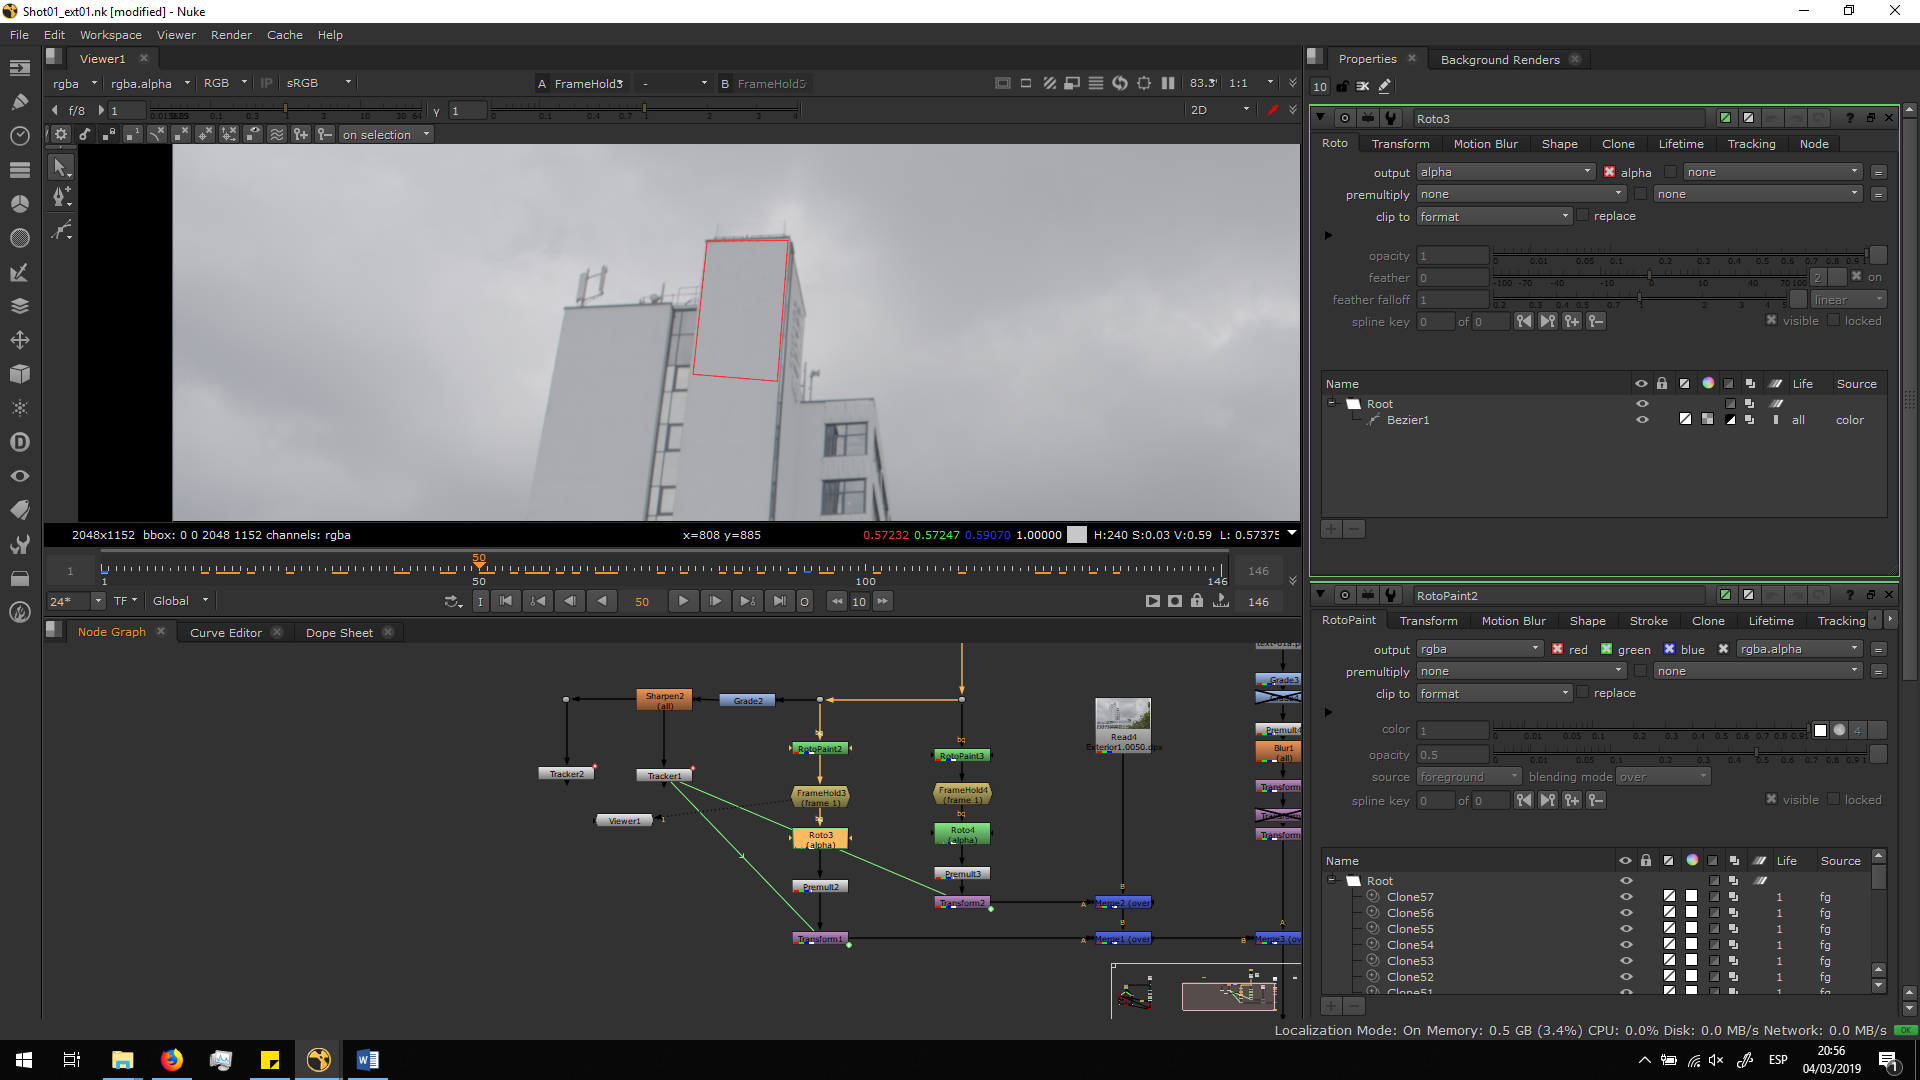Viewport: 1920px width, 1080px height.
Task: Open the Time nodes clock icon
Action: tap(19, 135)
